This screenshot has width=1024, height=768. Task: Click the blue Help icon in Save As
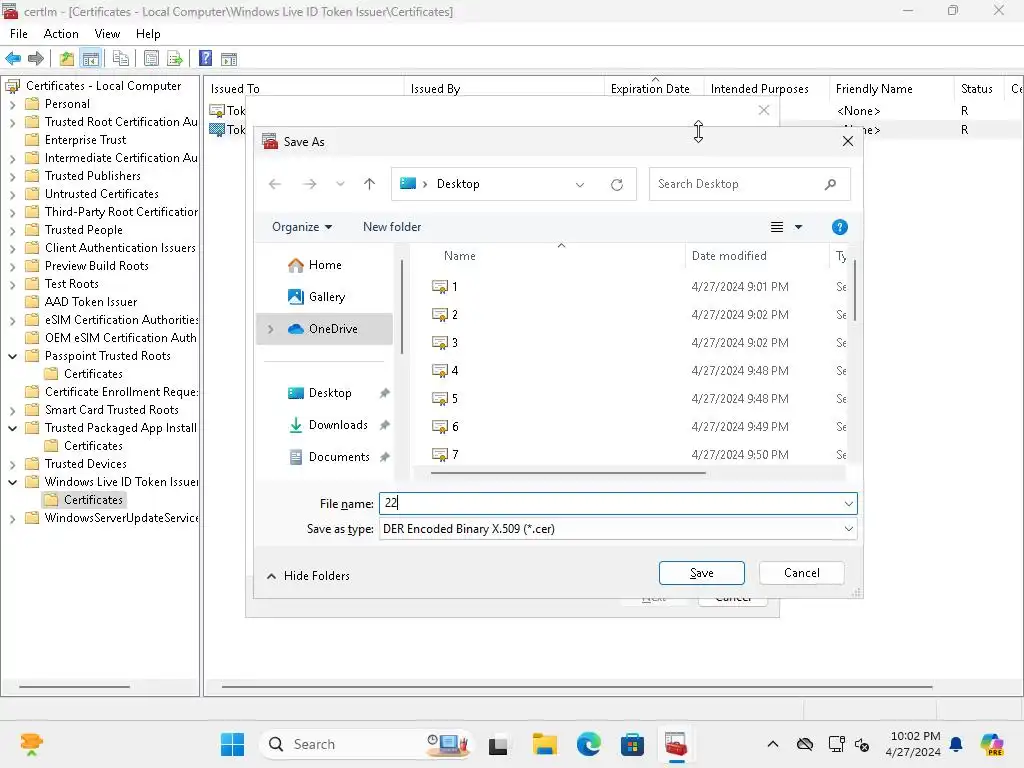click(840, 227)
